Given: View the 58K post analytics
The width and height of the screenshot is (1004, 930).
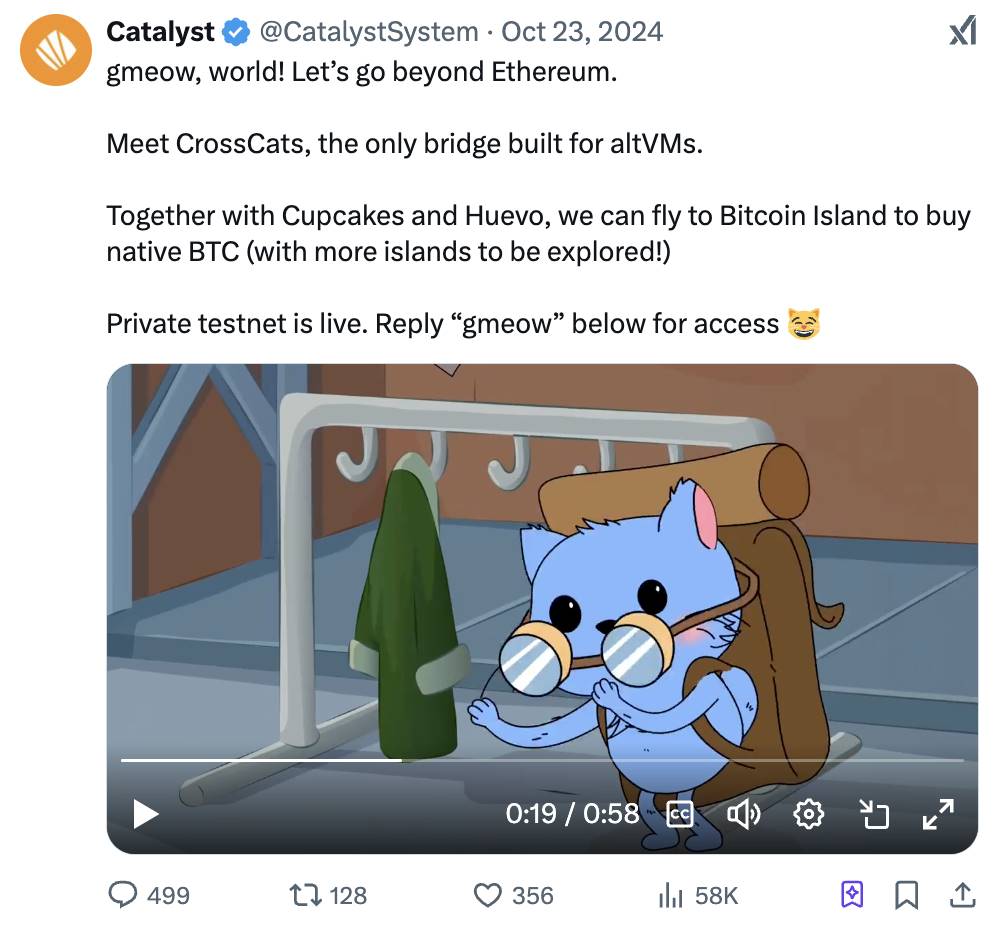Looking at the screenshot, I should coord(670,895).
